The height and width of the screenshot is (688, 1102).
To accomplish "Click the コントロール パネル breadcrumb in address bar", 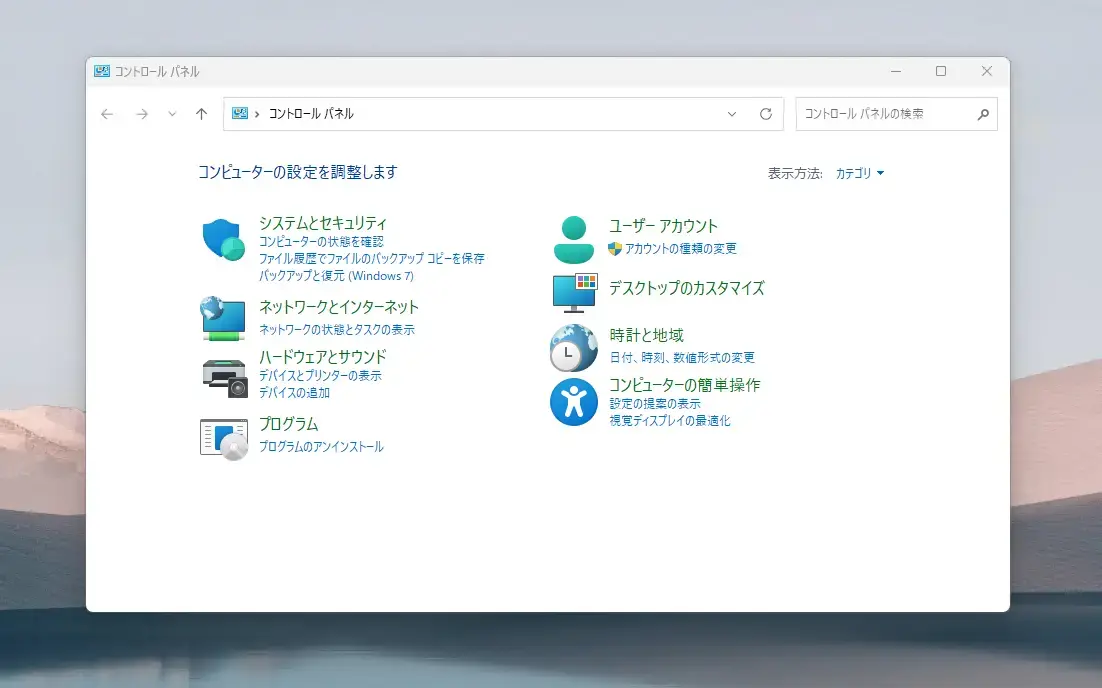I will click(x=311, y=114).
